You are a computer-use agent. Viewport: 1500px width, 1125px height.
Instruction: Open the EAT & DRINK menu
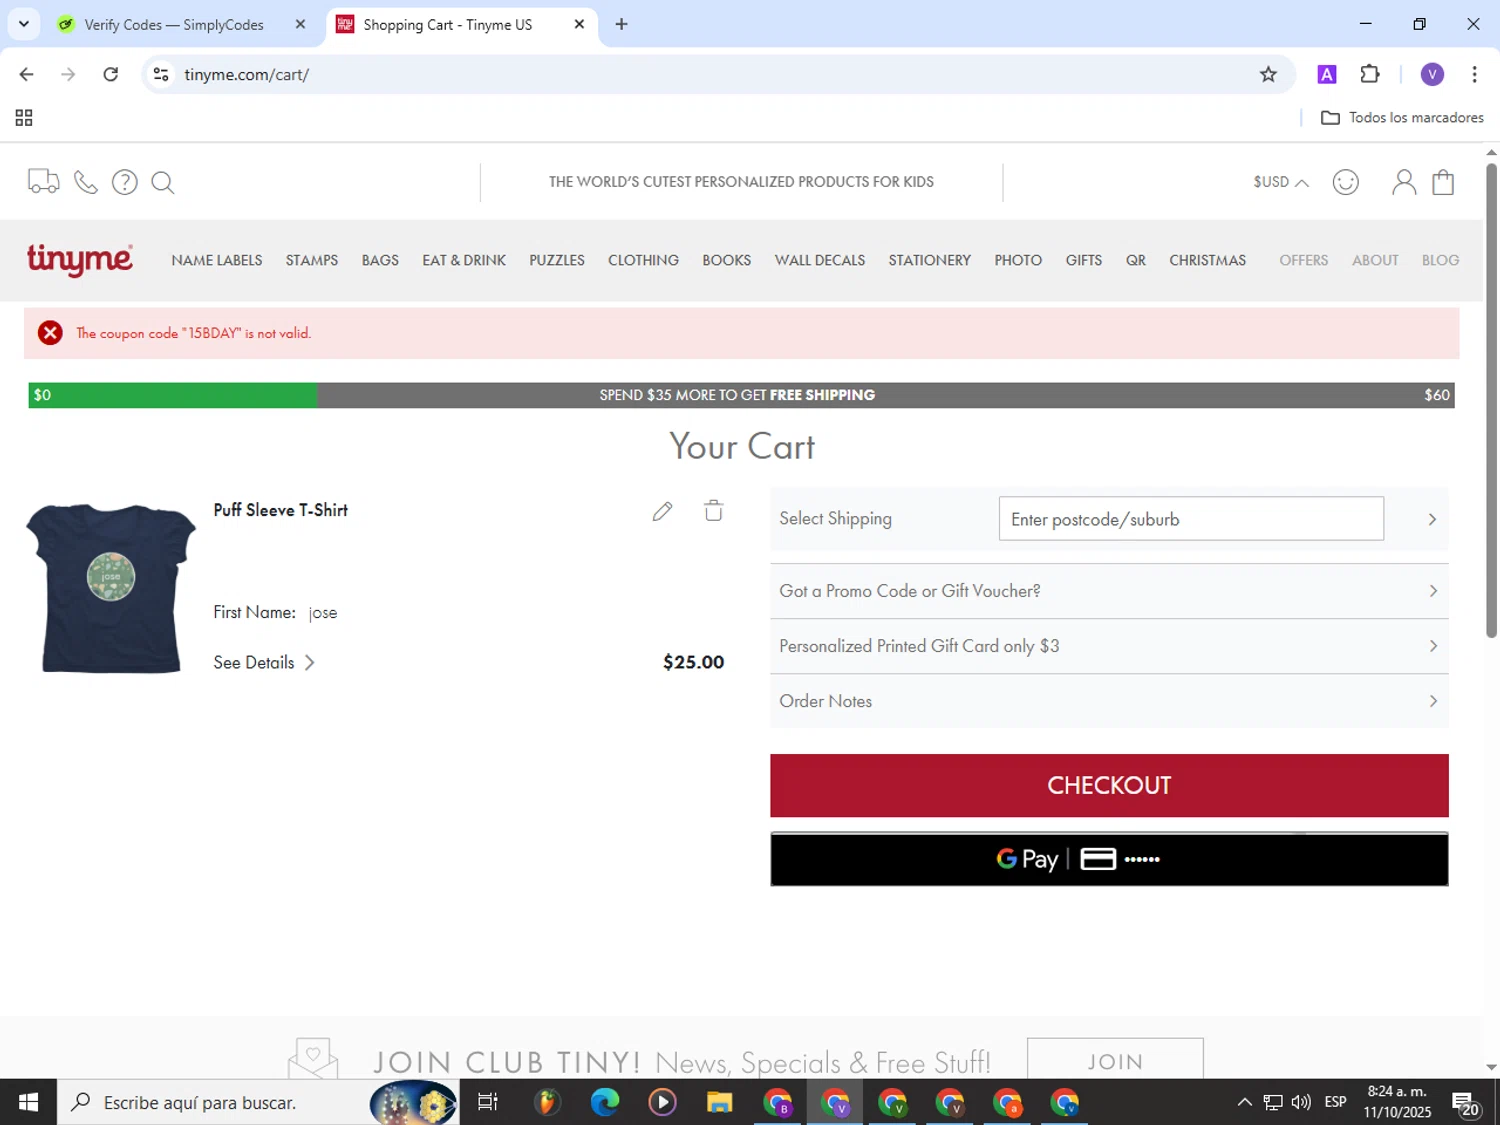[x=464, y=260]
